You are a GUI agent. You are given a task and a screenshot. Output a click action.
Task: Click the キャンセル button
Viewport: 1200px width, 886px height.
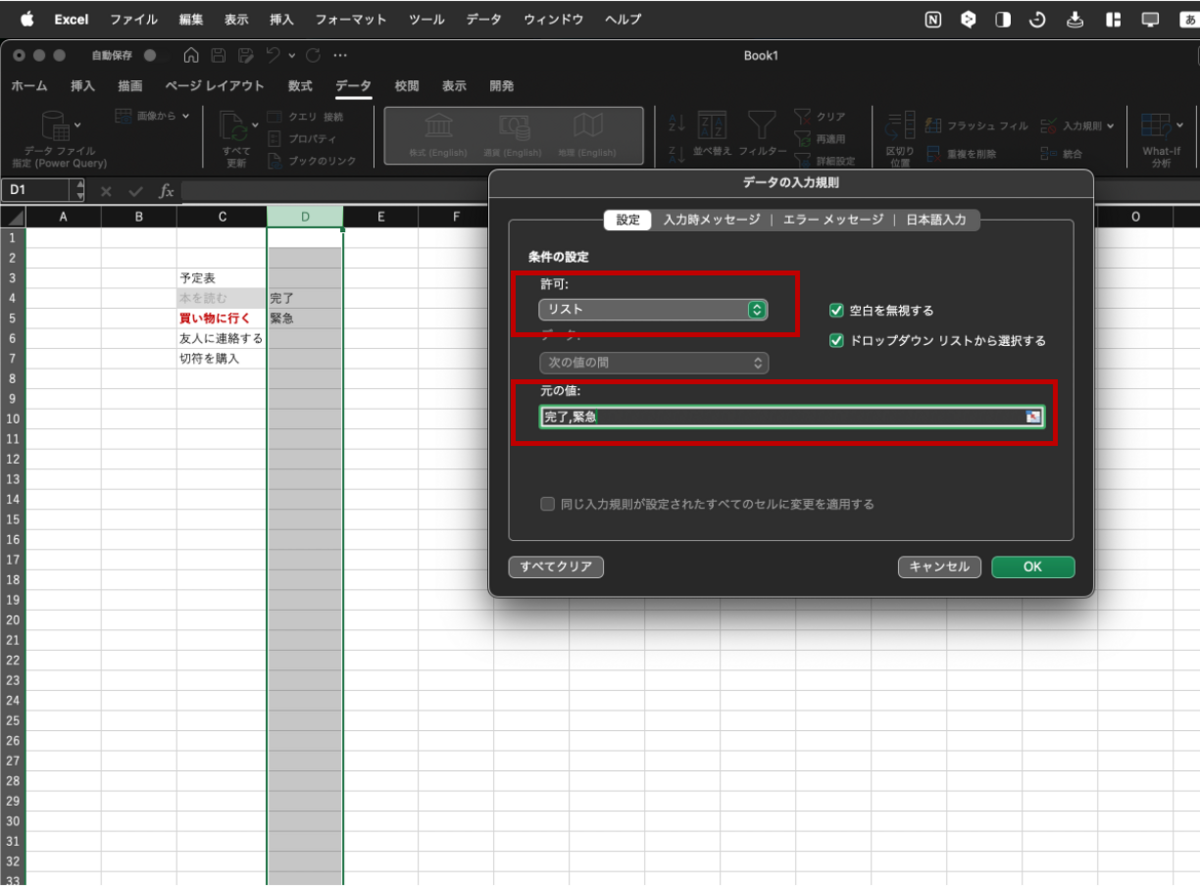pos(939,567)
